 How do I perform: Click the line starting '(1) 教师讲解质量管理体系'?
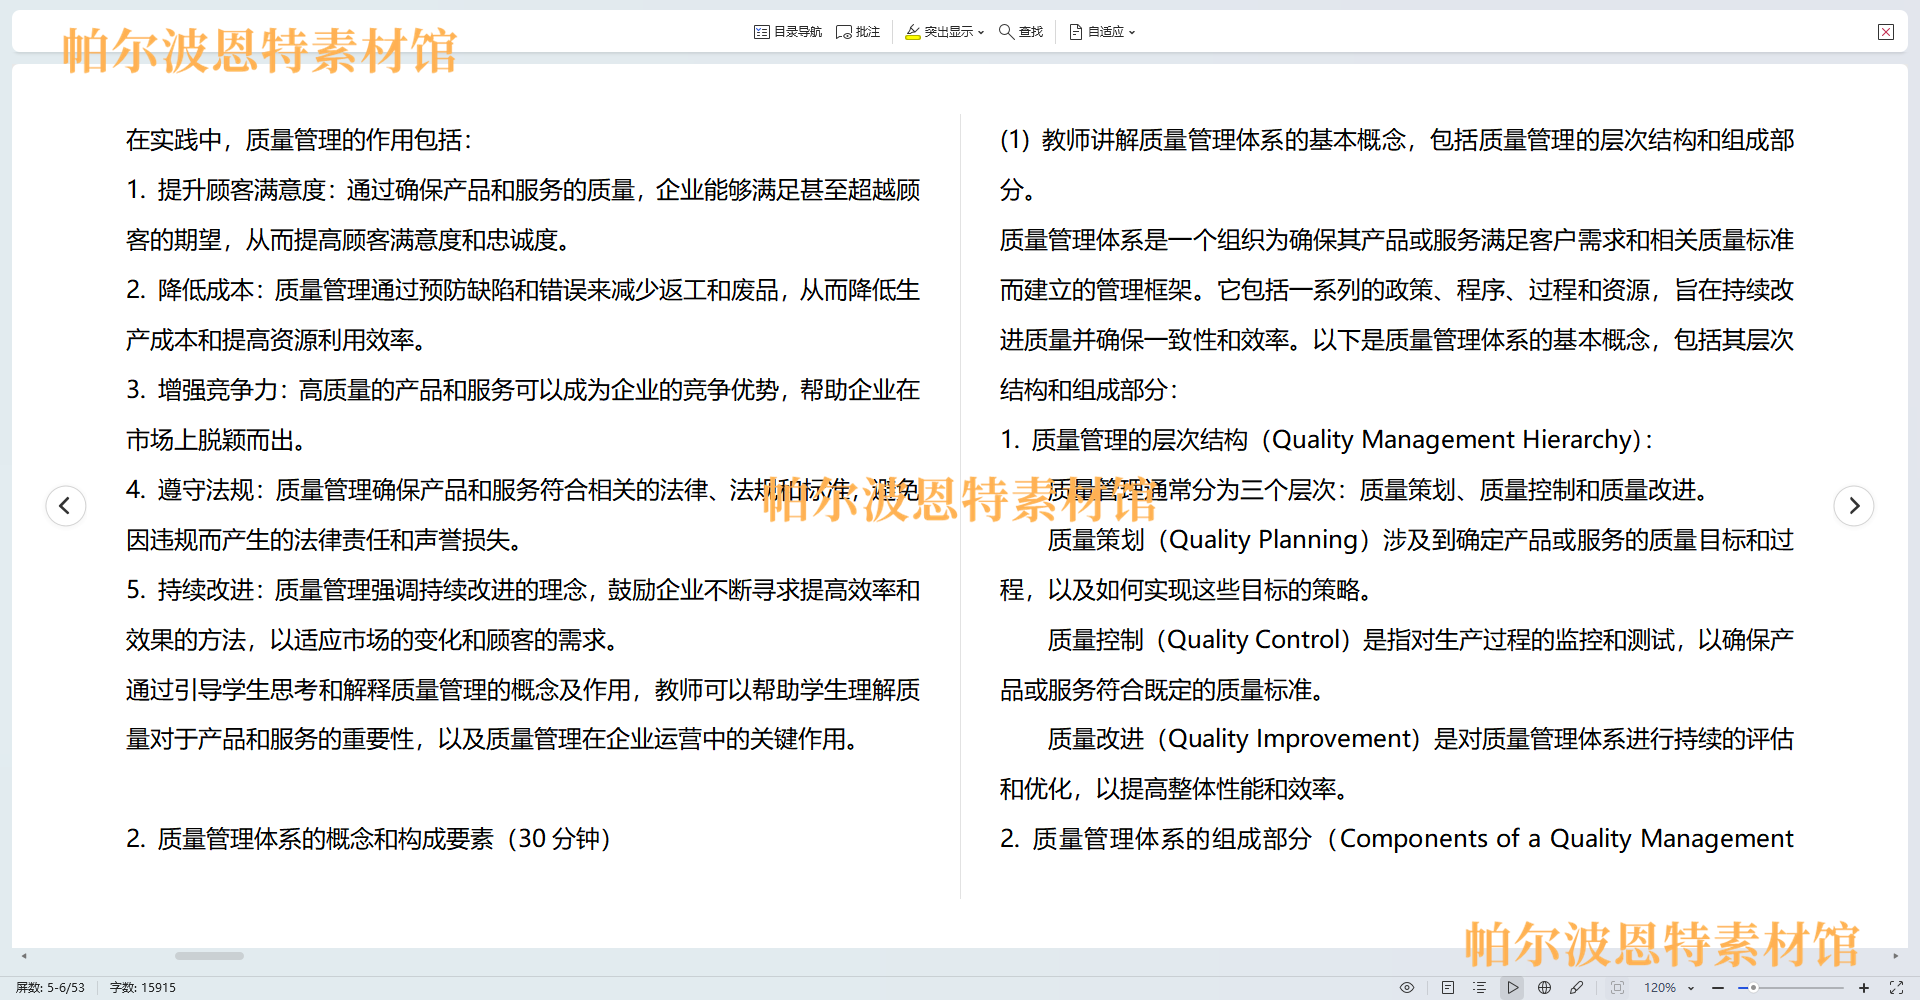pos(1397,140)
